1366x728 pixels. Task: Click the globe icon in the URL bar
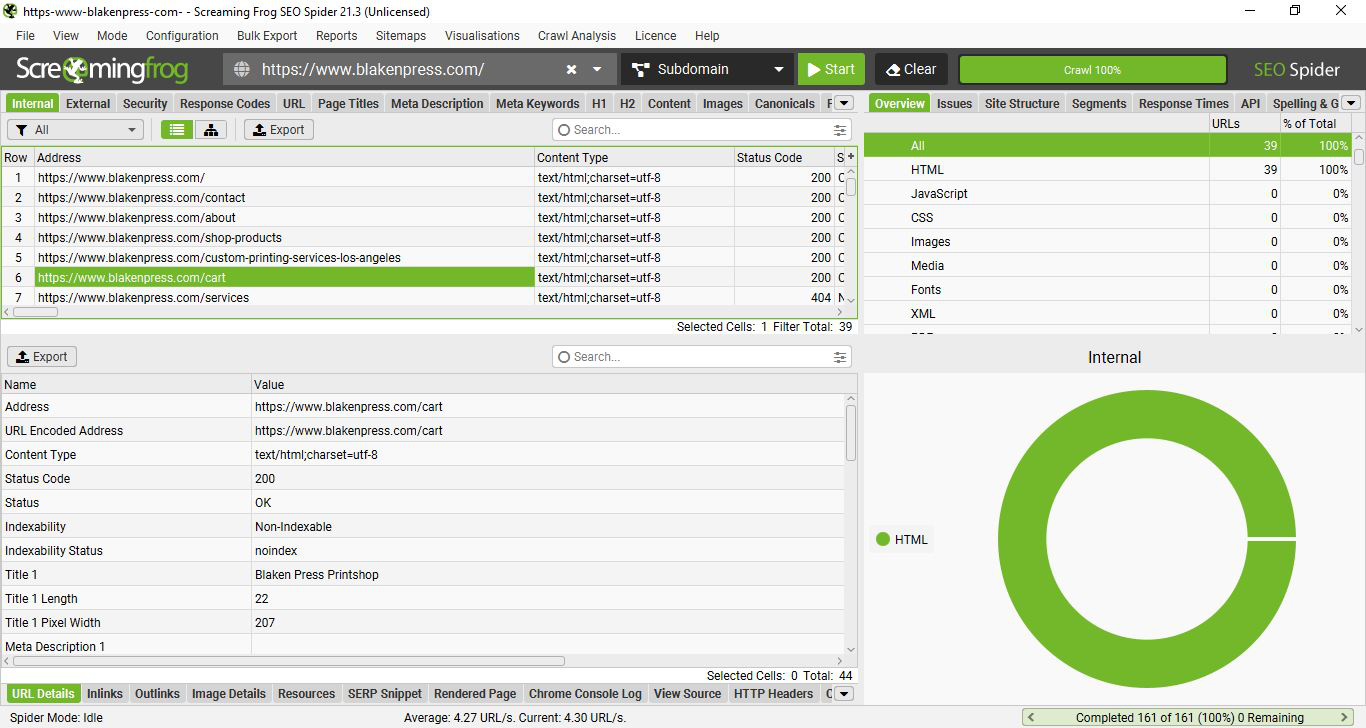click(x=241, y=69)
